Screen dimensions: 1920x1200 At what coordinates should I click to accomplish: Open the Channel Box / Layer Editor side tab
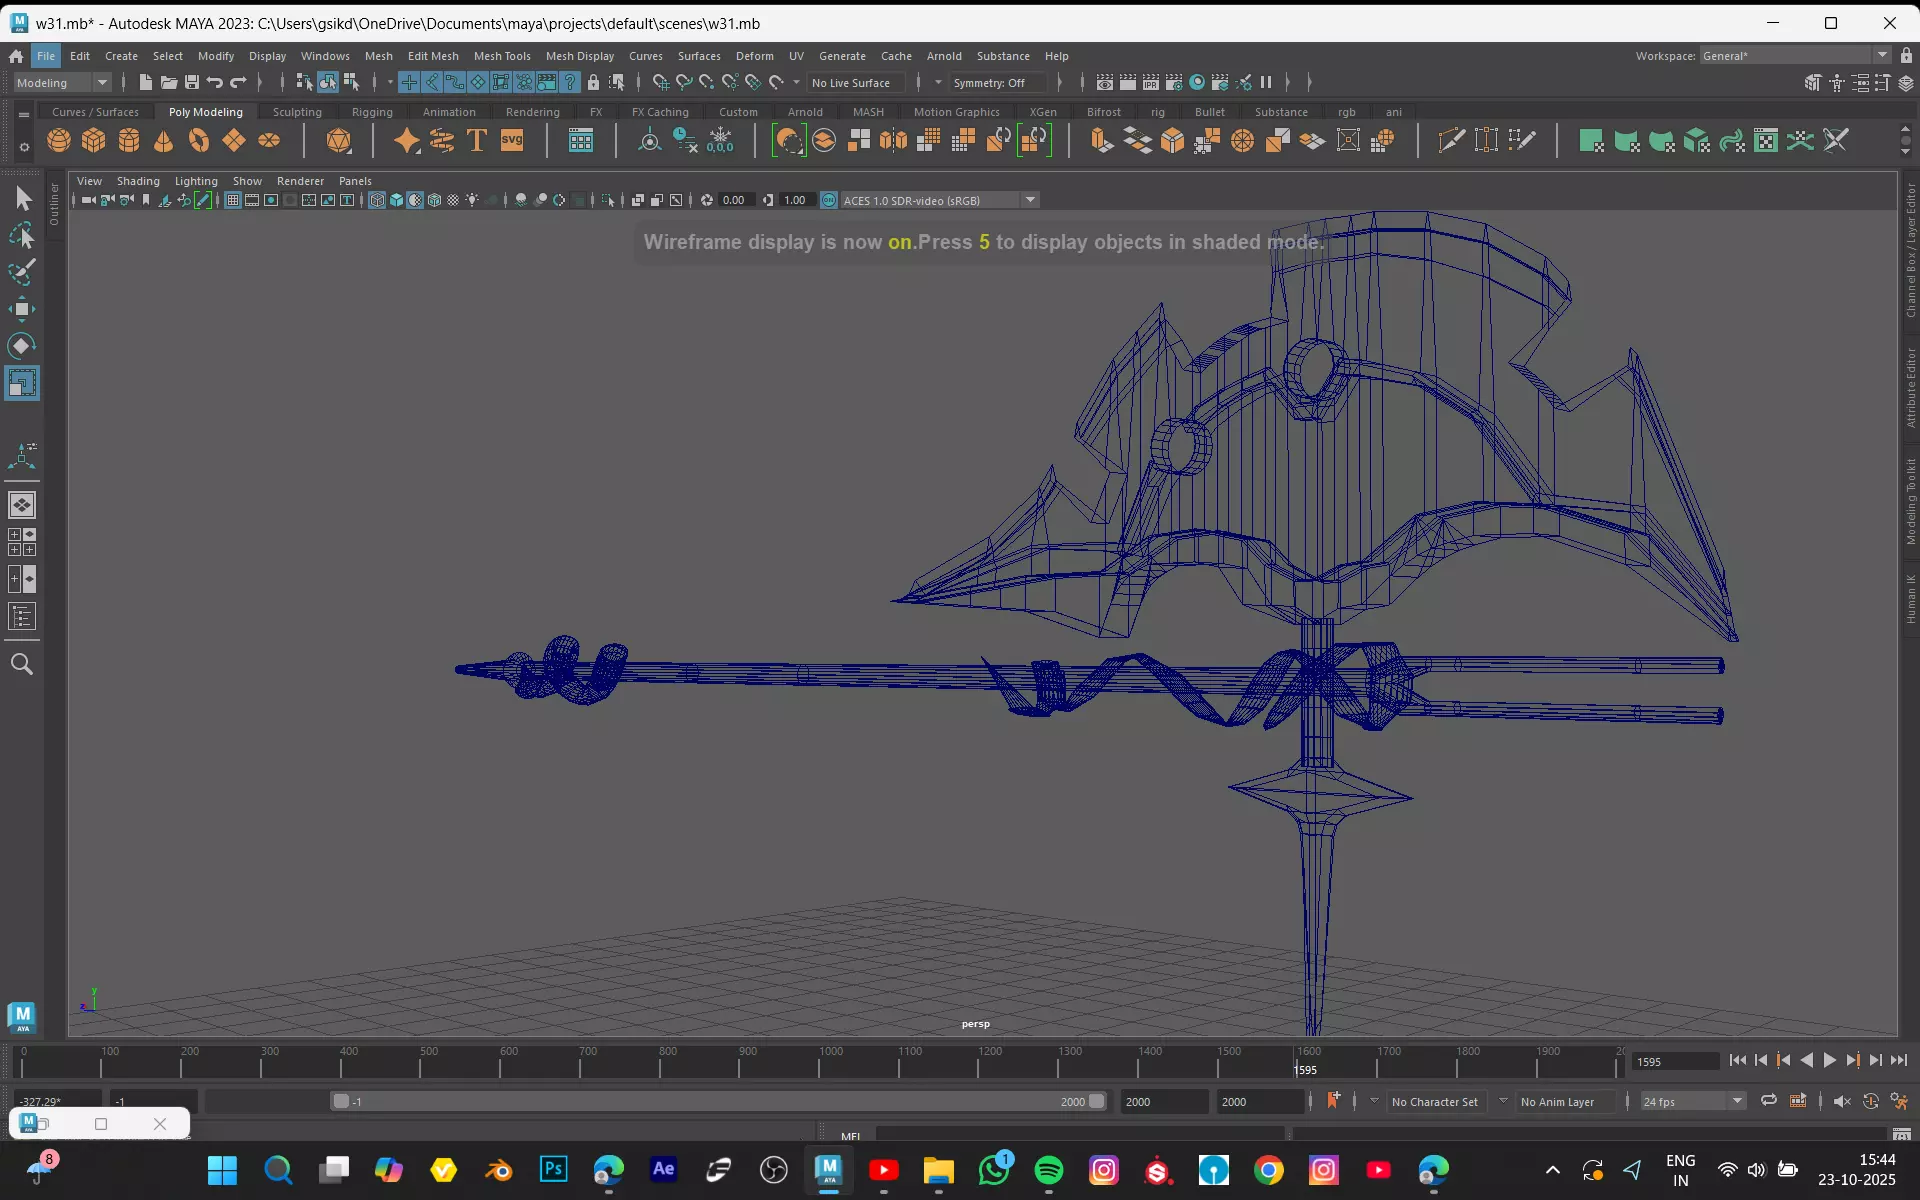pos(1910,250)
